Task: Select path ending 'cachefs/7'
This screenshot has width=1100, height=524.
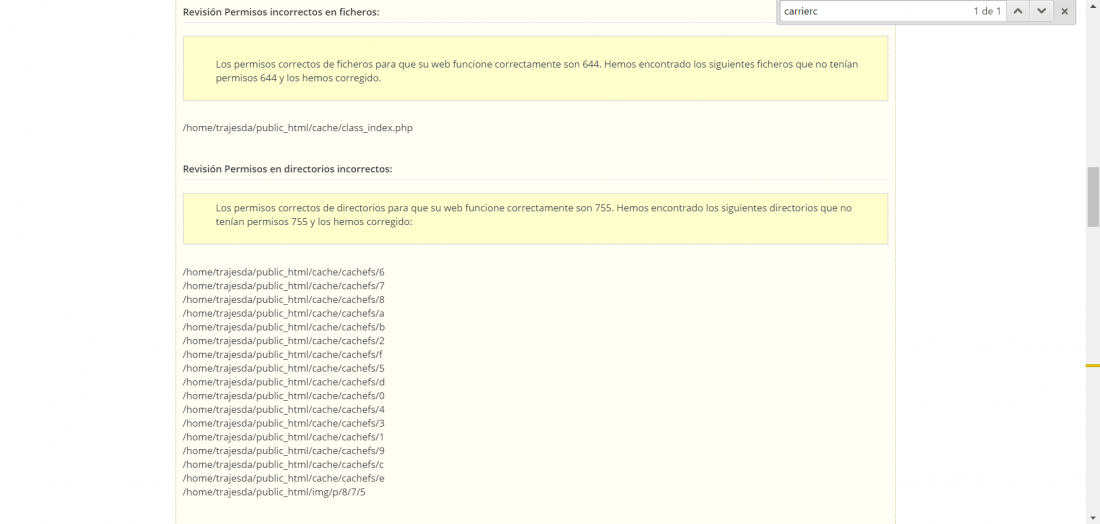Action: (x=283, y=285)
